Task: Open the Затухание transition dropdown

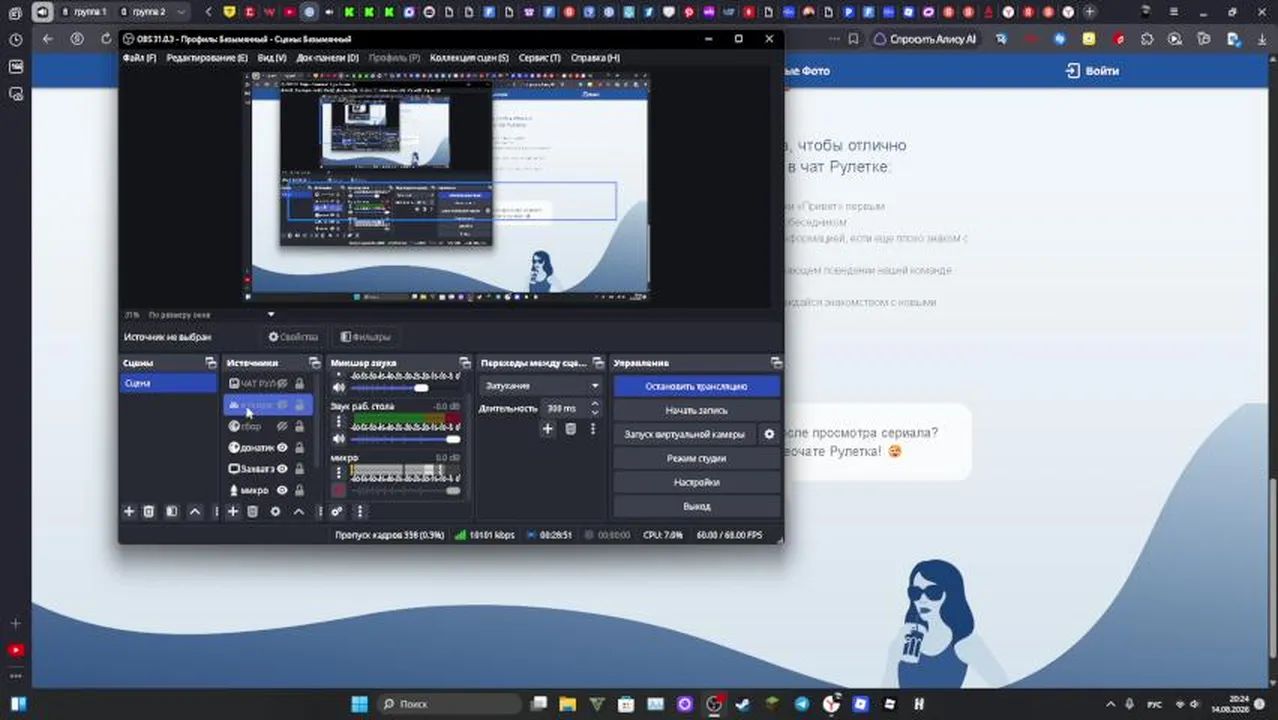Action: pyautogui.click(x=540, y=385)
